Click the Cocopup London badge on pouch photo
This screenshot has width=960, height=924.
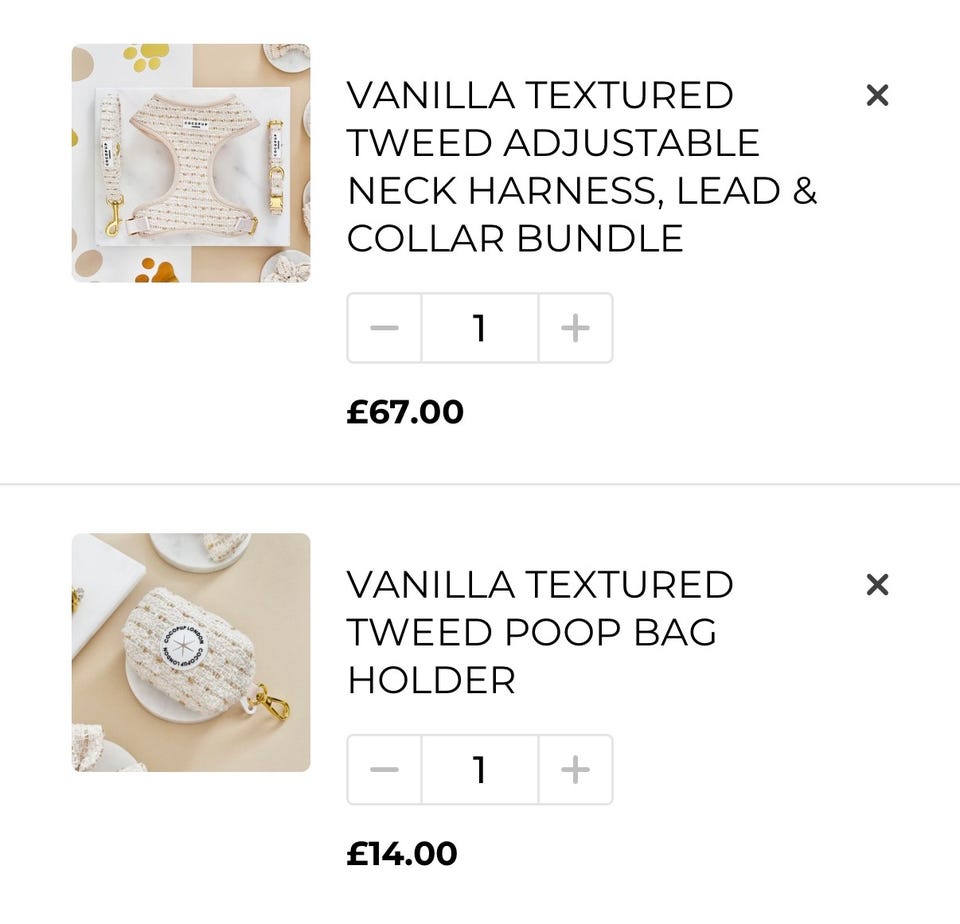tap(184, 647)
